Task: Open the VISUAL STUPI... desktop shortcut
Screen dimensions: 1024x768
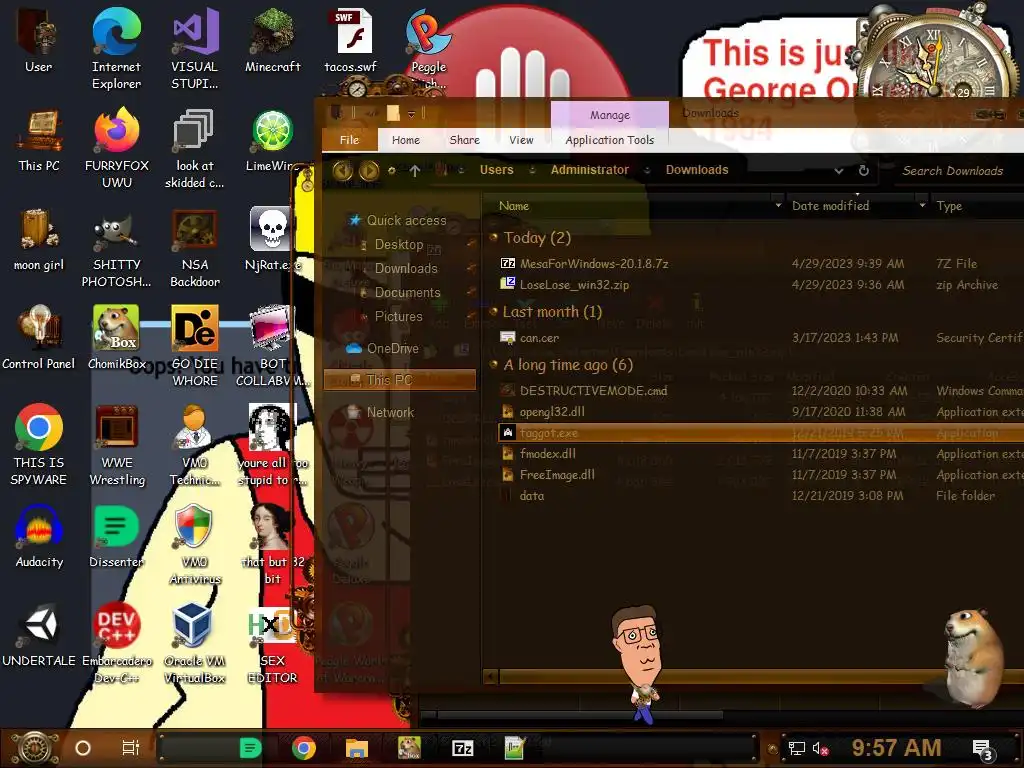Action: [194, 49]
